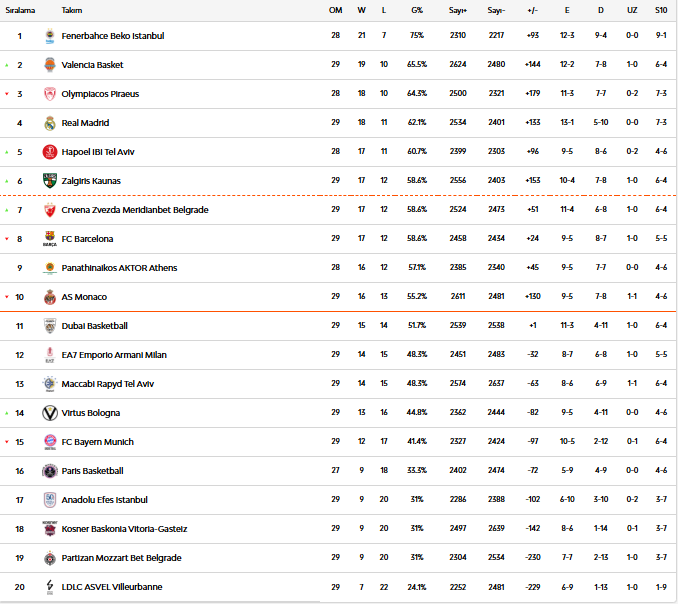Open Dubai Basketball team page link
Screen dimensions: 678x604
(x=94, y=326)
